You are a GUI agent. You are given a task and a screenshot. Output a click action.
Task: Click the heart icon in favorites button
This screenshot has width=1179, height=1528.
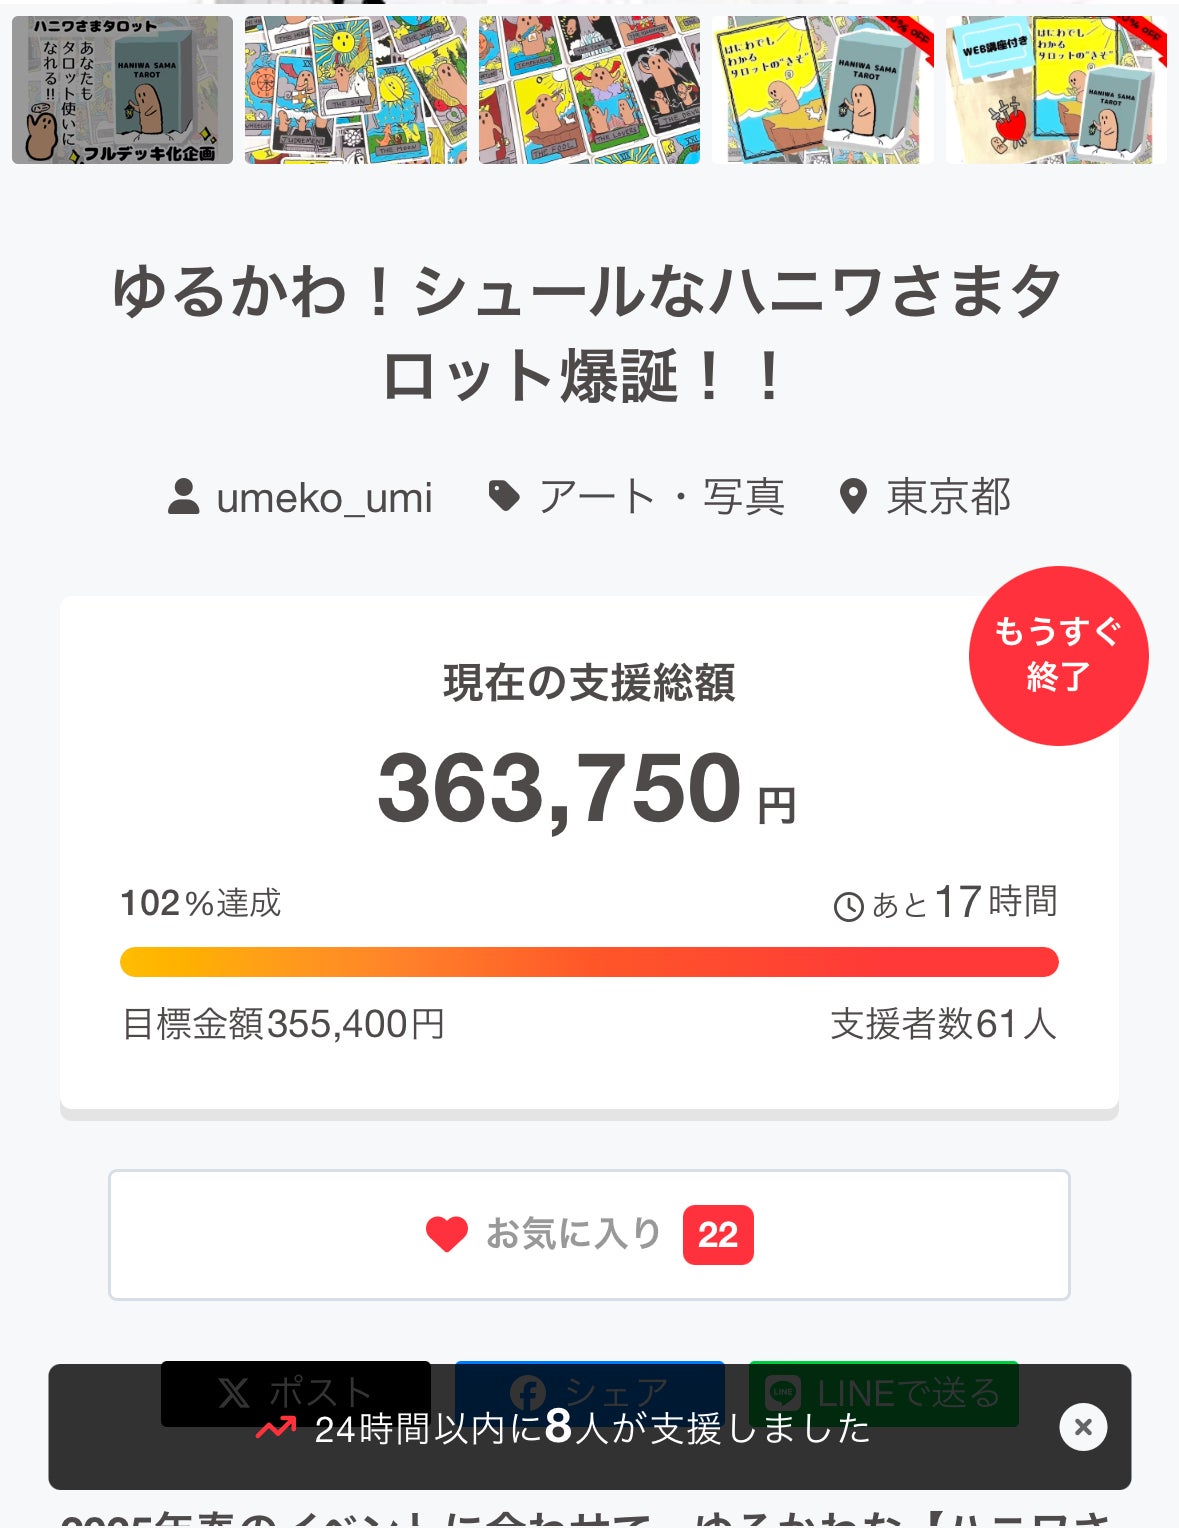446,1235
